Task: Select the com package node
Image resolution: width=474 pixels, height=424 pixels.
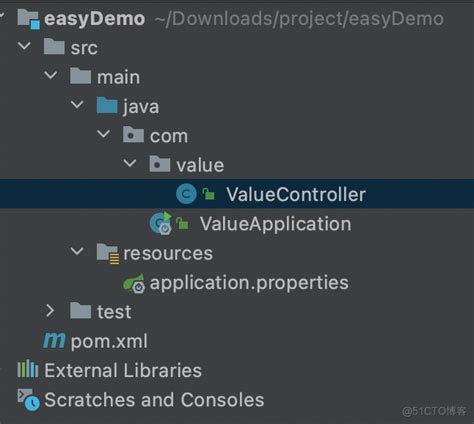Action: pyautogui.click(x=169, y=136)
